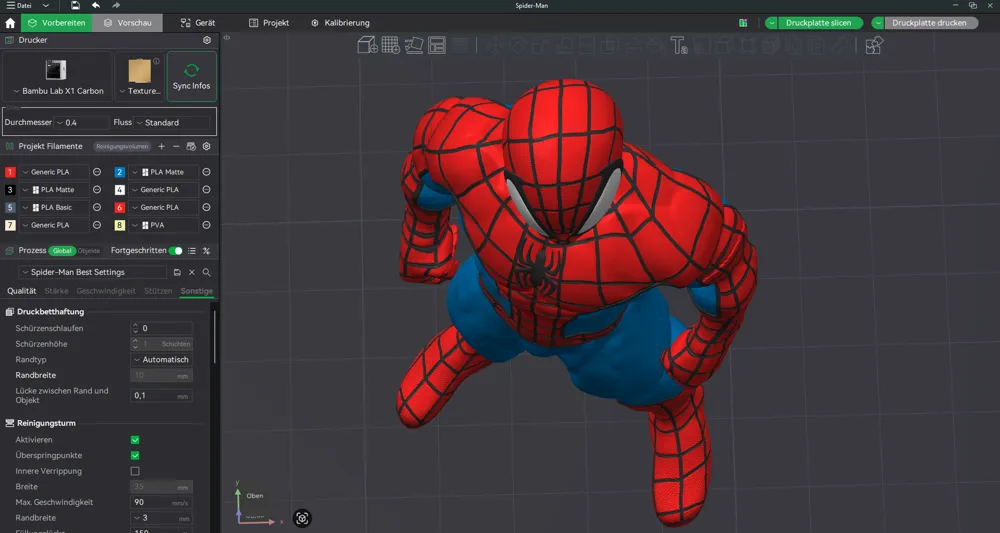The width and height of the screenshot is (1000, 533).
Task: Click the Sync Infos button
Action: [x=191, y=77]
